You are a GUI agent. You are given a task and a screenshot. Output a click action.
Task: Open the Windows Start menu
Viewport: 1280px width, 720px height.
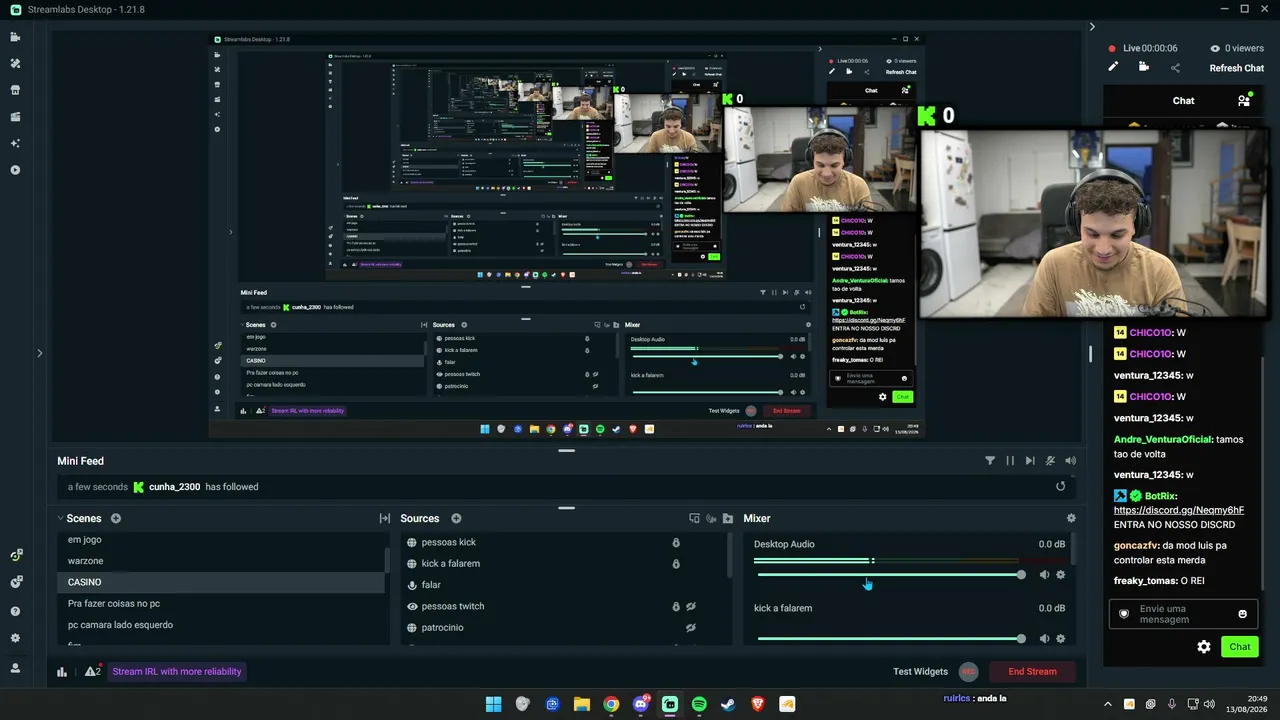[494, 704]
